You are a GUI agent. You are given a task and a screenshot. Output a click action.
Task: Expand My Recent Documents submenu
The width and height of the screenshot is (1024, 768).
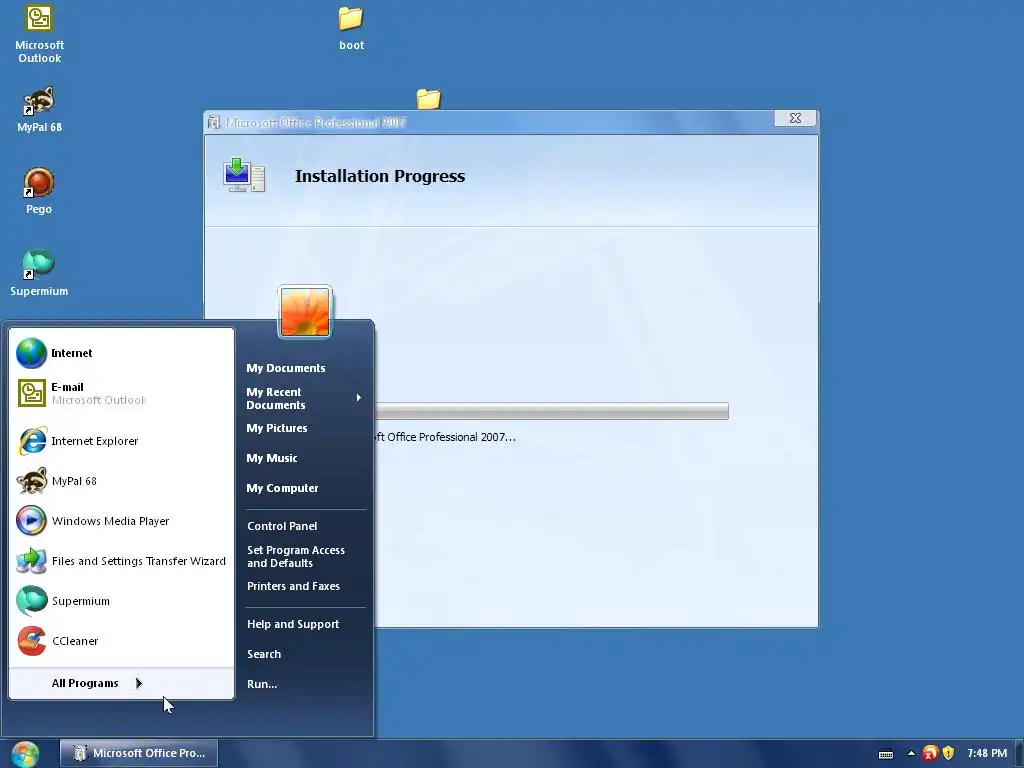coord(304,398)
